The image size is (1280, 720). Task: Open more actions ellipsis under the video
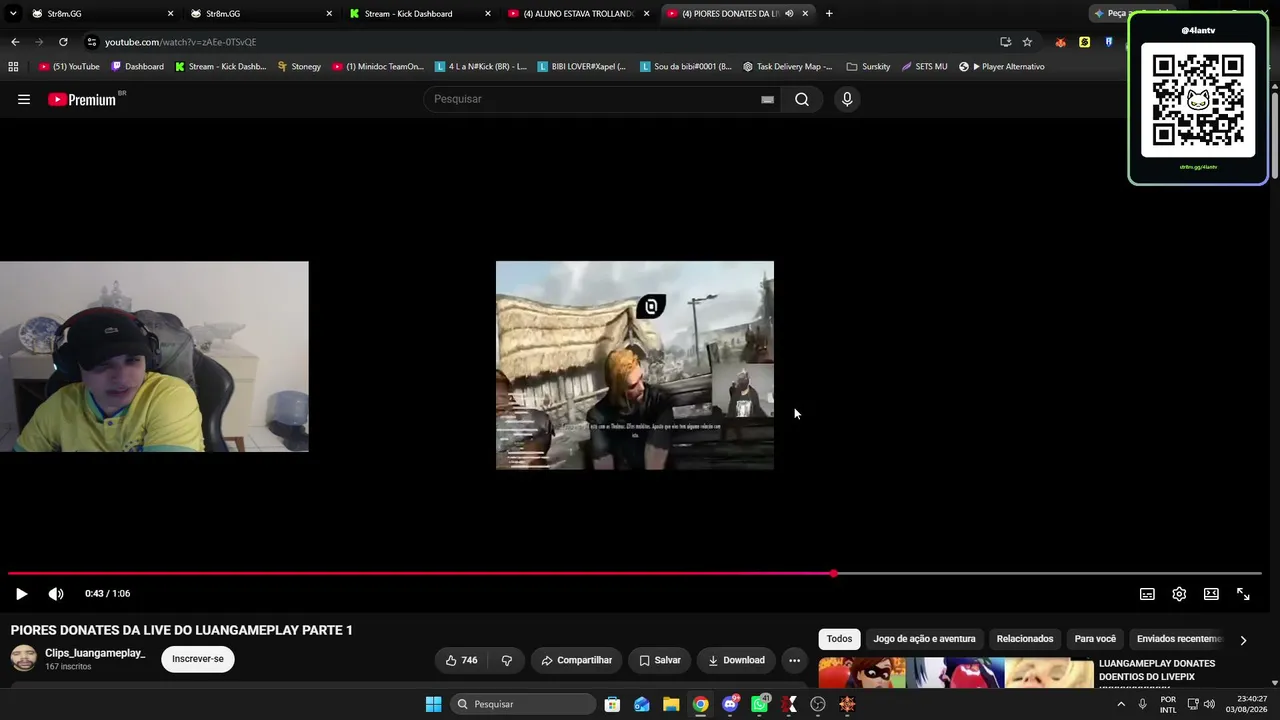[794, 660]
